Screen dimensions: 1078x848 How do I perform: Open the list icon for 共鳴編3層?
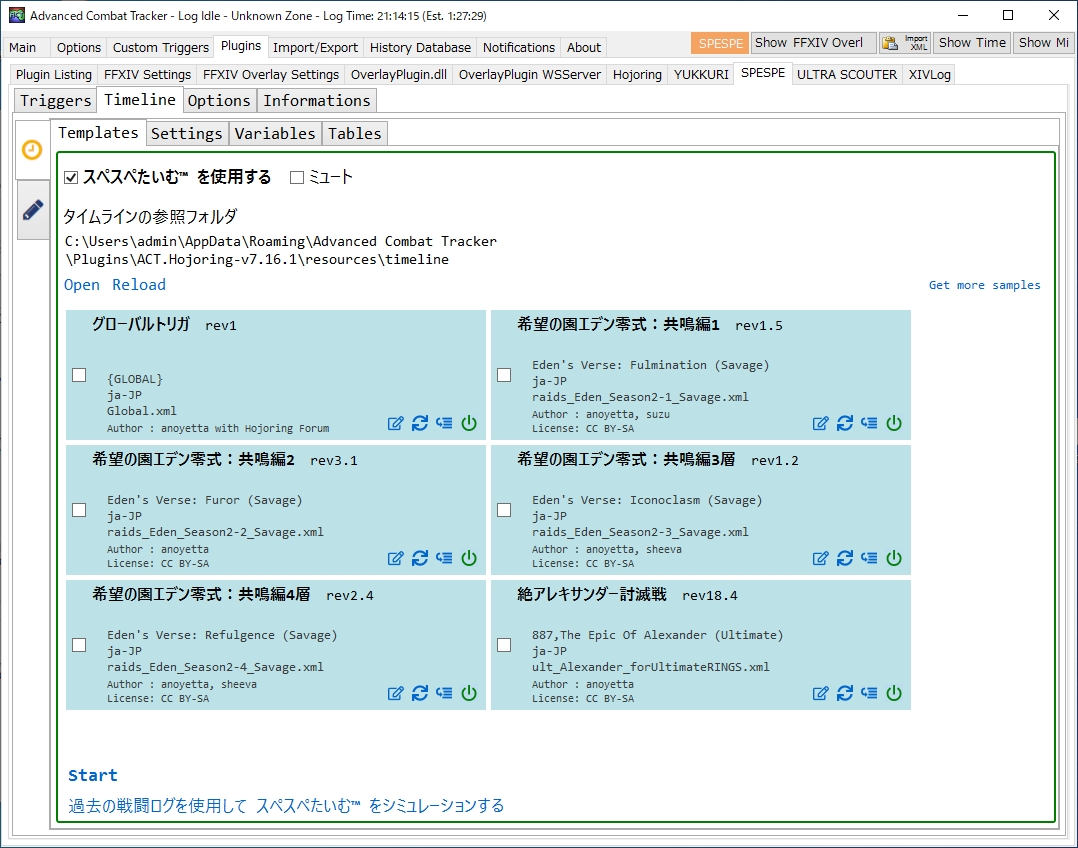(869, 558)
